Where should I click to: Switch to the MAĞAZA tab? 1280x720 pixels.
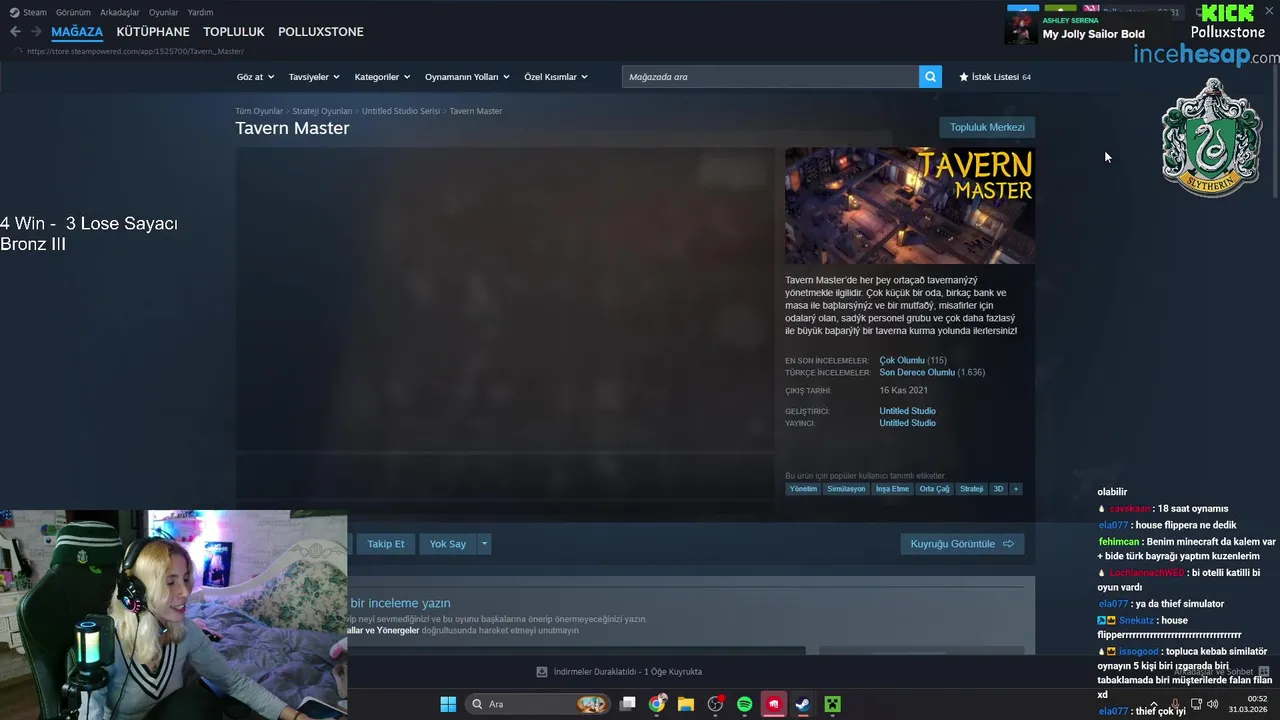[77, 32]
